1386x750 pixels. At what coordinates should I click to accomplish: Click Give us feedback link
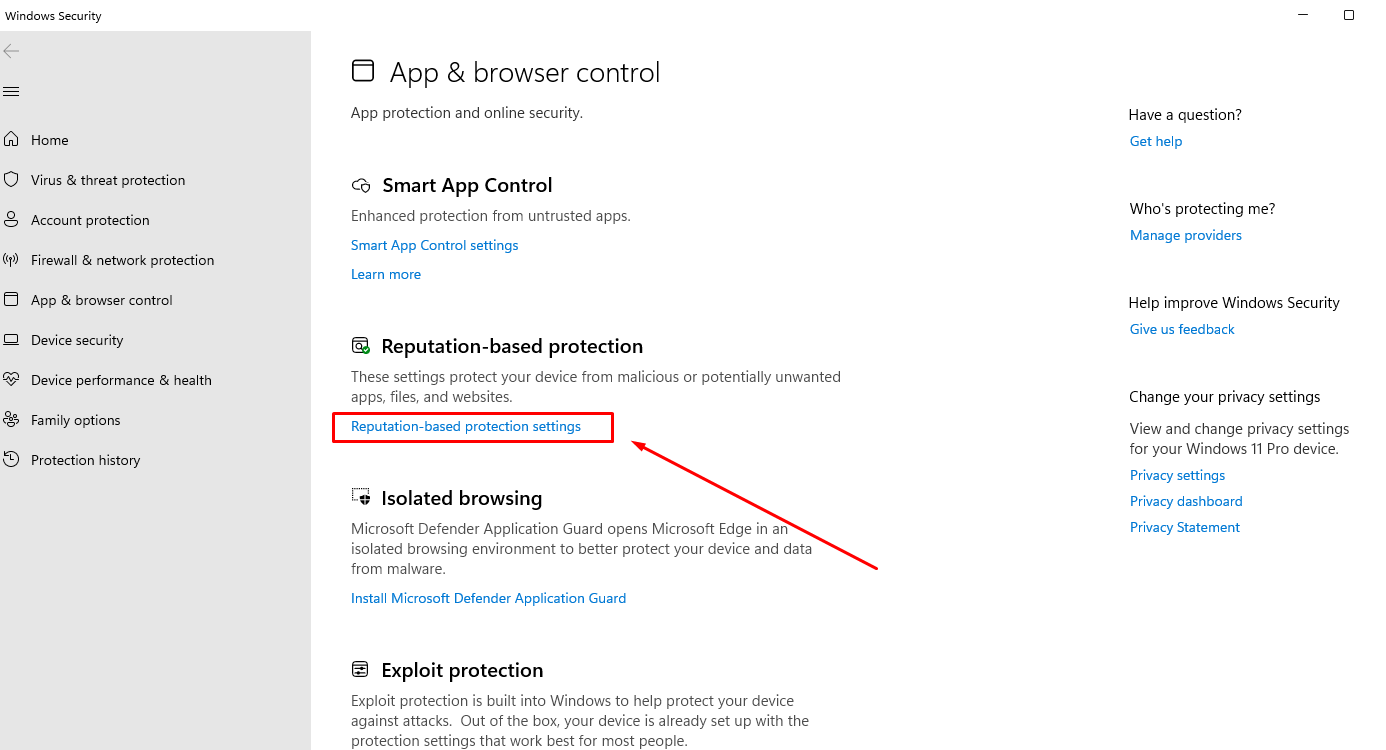tap(1181, 329)
